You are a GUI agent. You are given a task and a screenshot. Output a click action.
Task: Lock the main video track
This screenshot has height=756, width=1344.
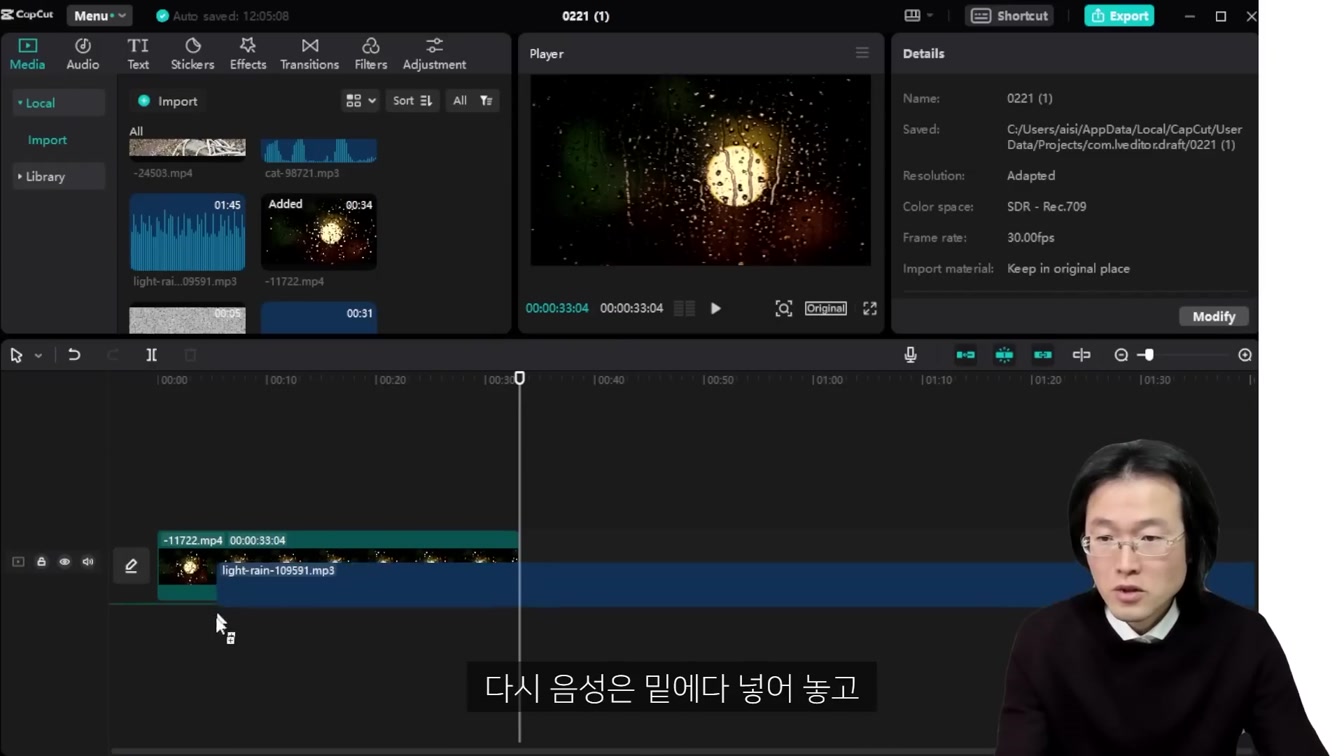pyautogui.click(x=41, y=562)
